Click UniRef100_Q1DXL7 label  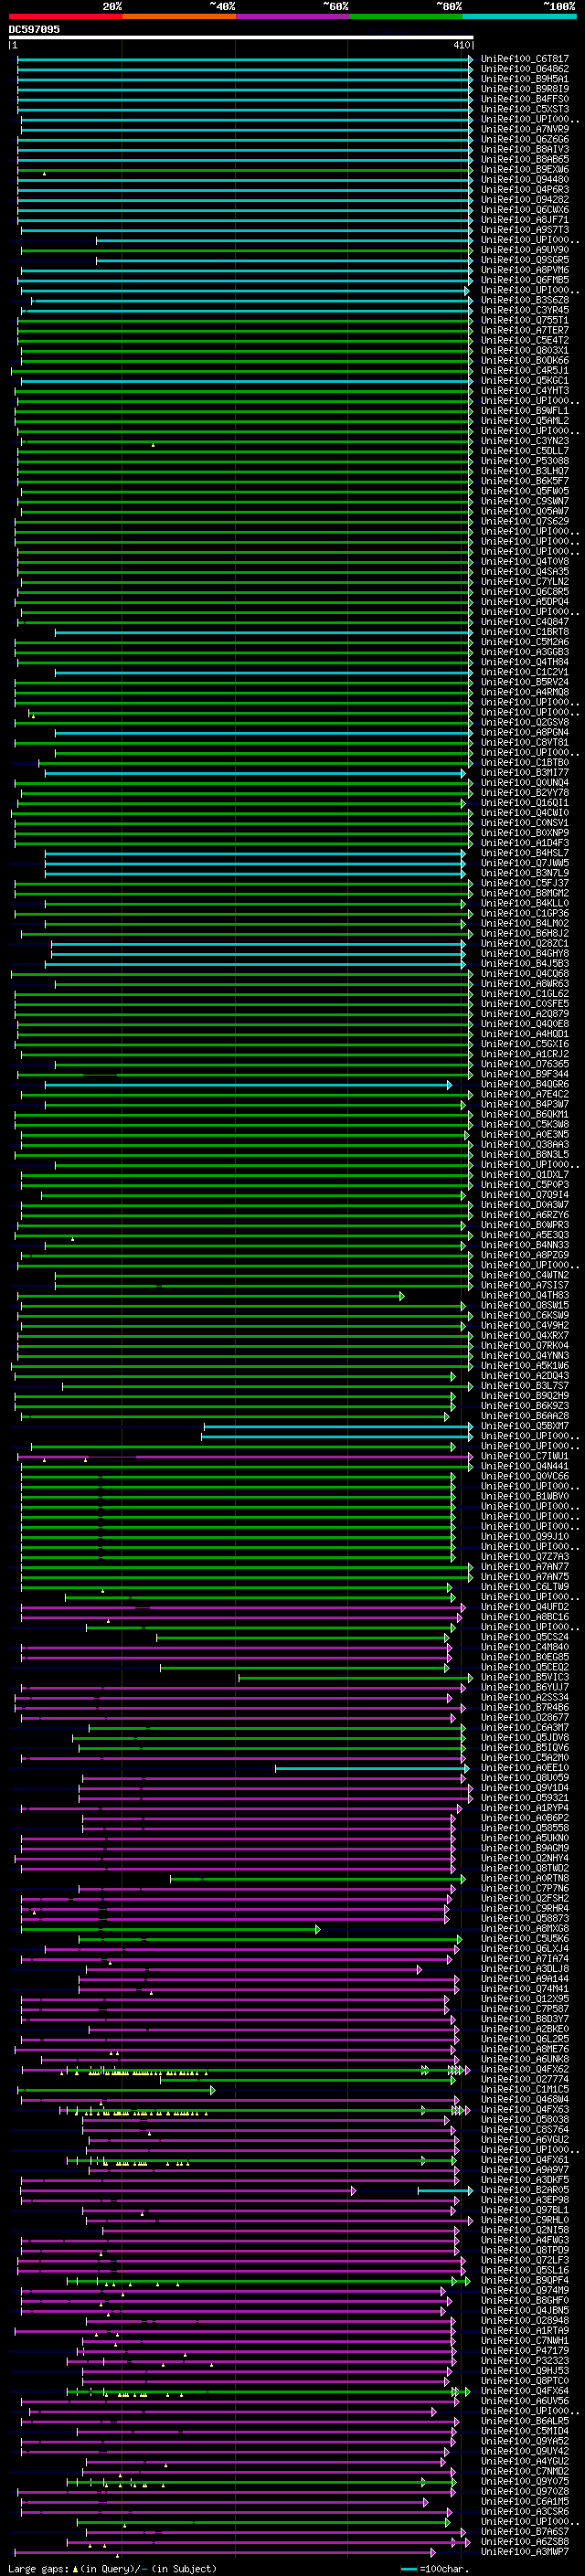click(525, 1175)
